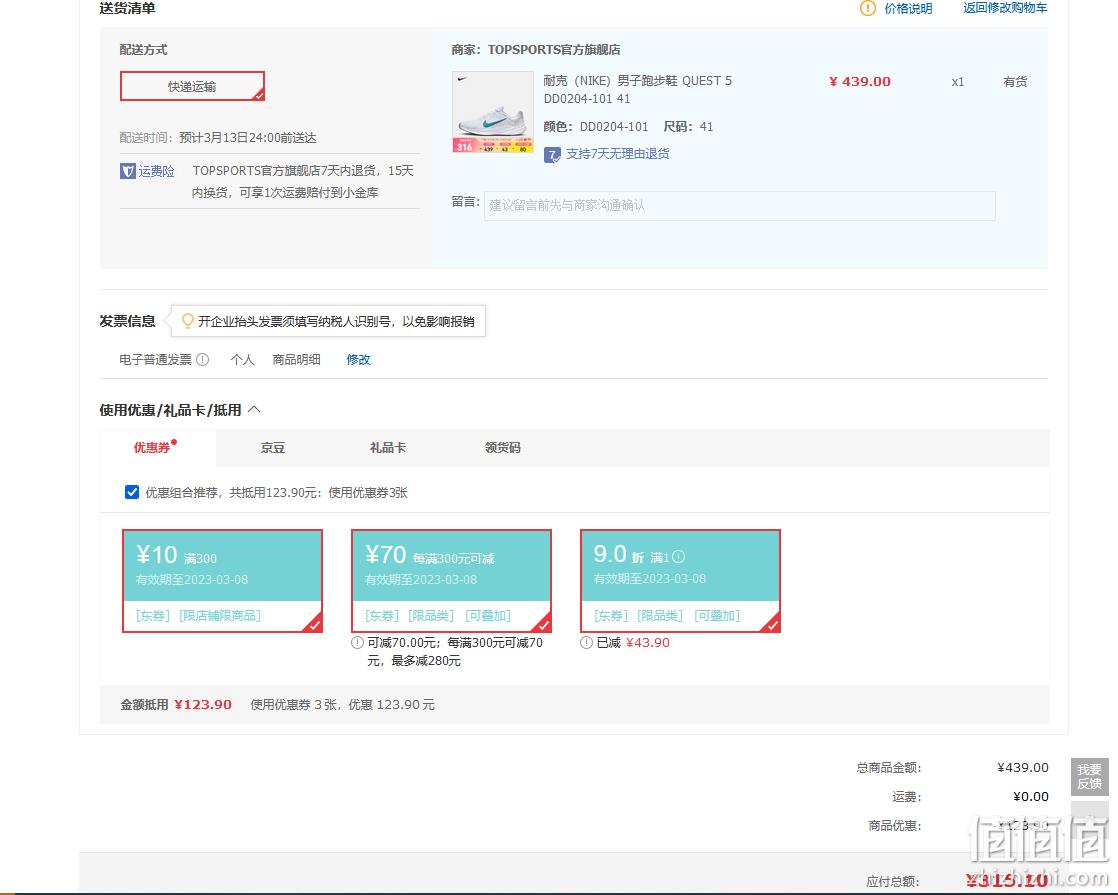Collapse the 使用优惠/礼品卡/抵用 section
This screenshot has width=1118, height=895.
click(254, 410)
